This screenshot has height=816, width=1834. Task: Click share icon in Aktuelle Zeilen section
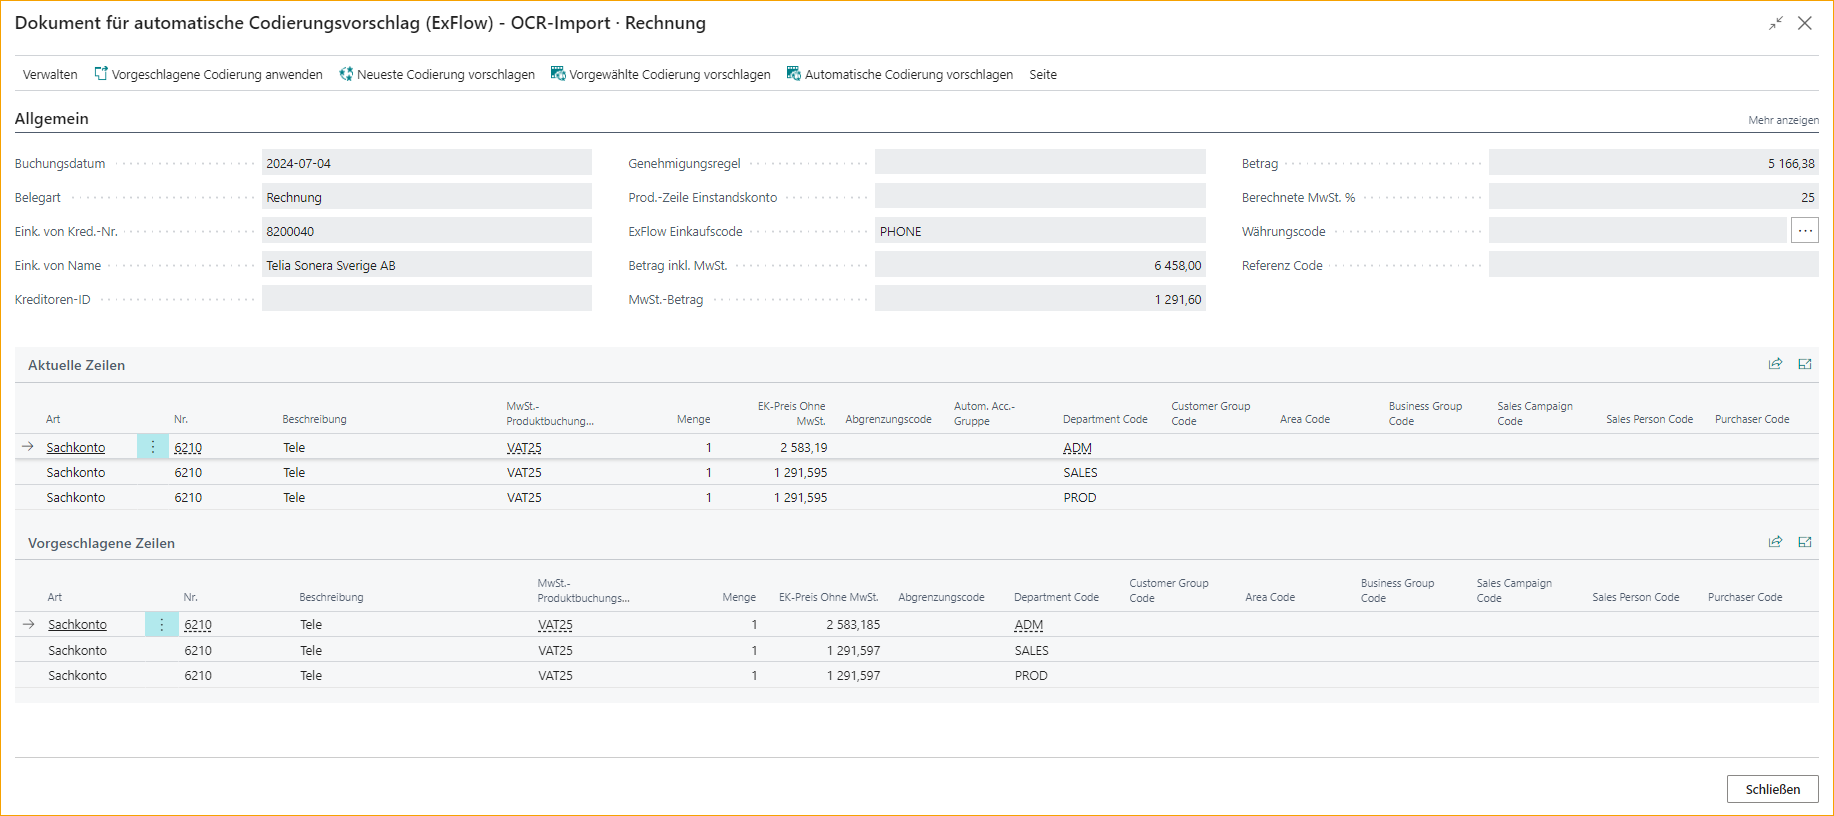pos(1775,365)
